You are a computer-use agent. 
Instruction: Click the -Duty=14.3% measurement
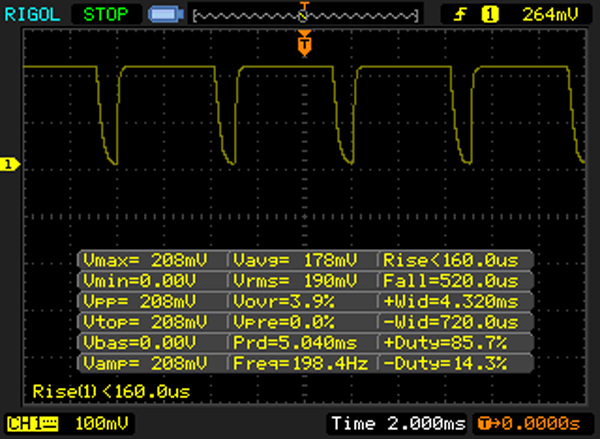point(445,363)
